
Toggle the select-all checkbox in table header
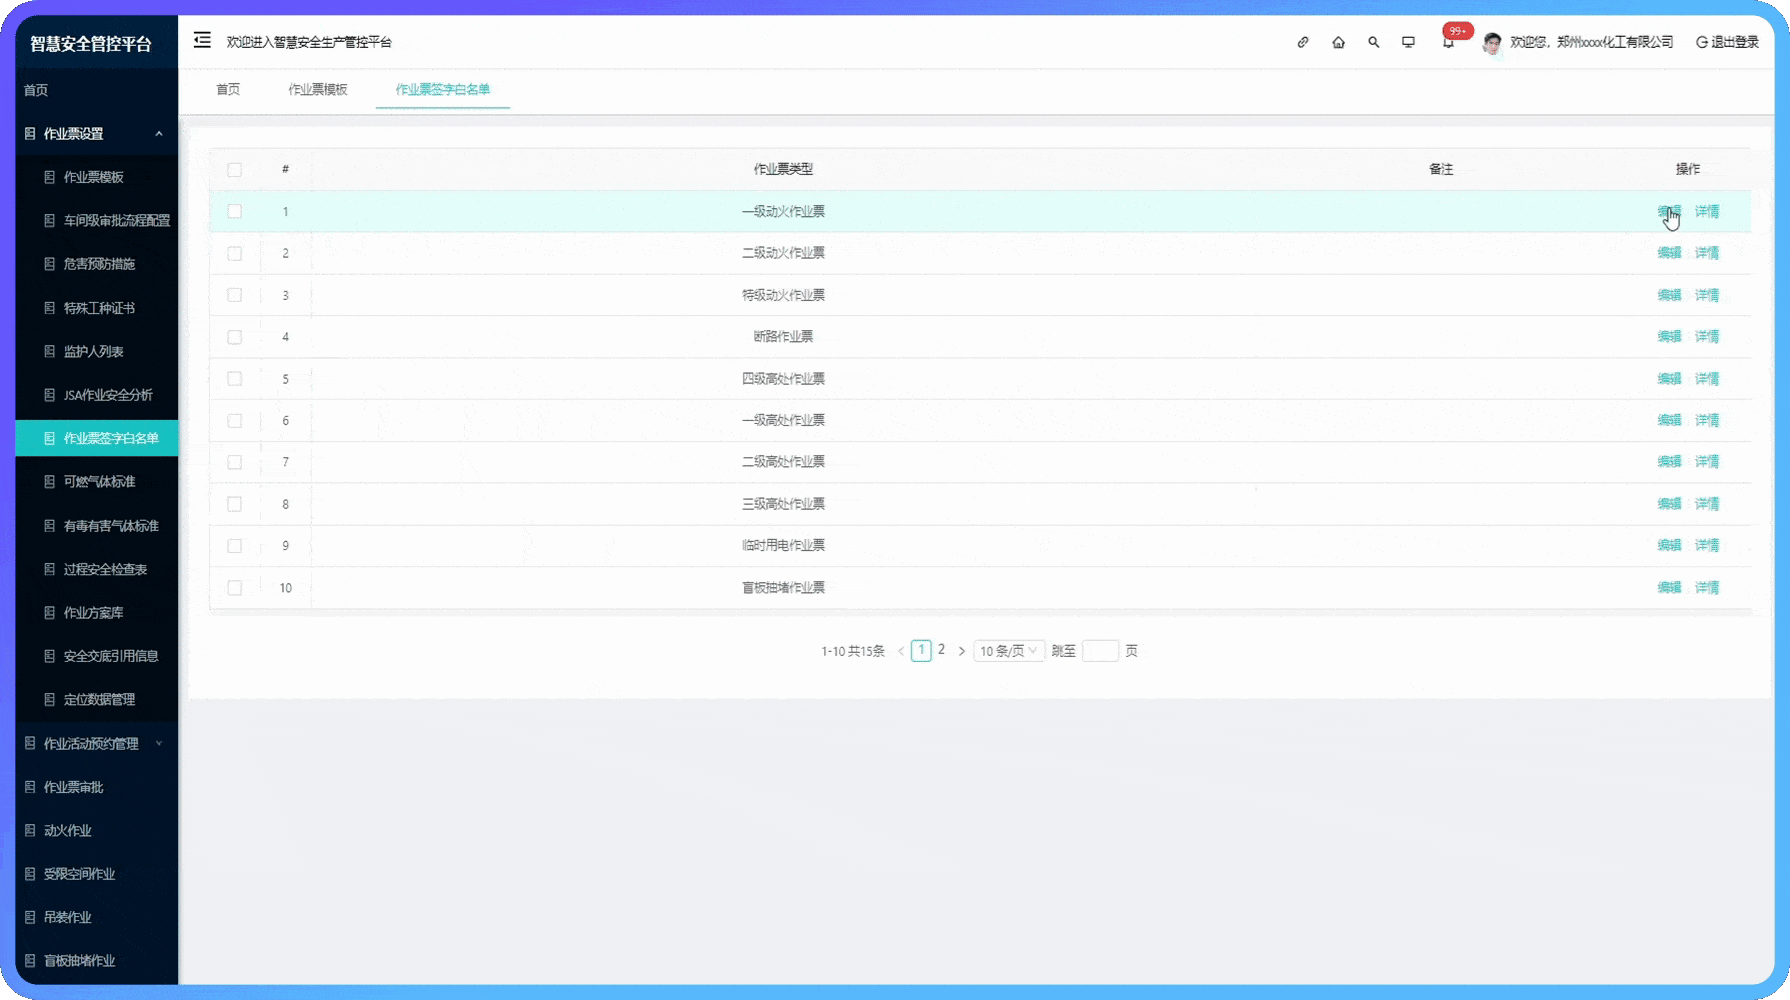click(235, 169)
